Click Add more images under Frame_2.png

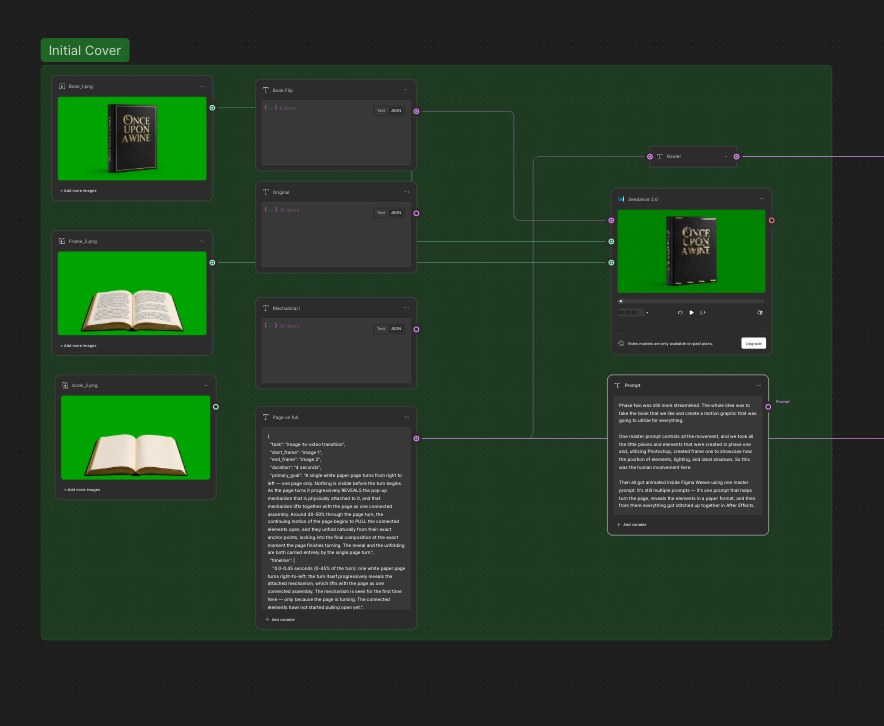[78, 346]
